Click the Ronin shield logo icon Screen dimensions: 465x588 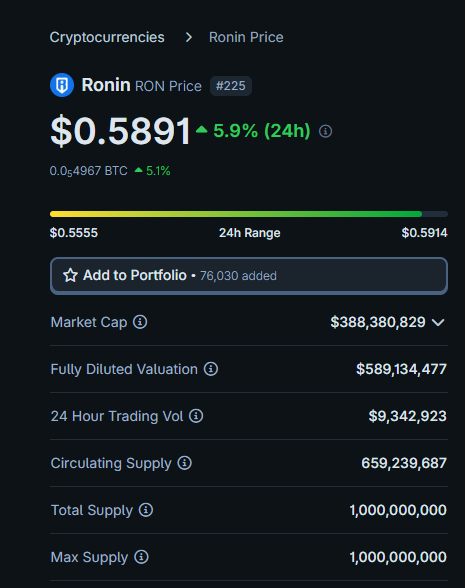pos(62,85)
